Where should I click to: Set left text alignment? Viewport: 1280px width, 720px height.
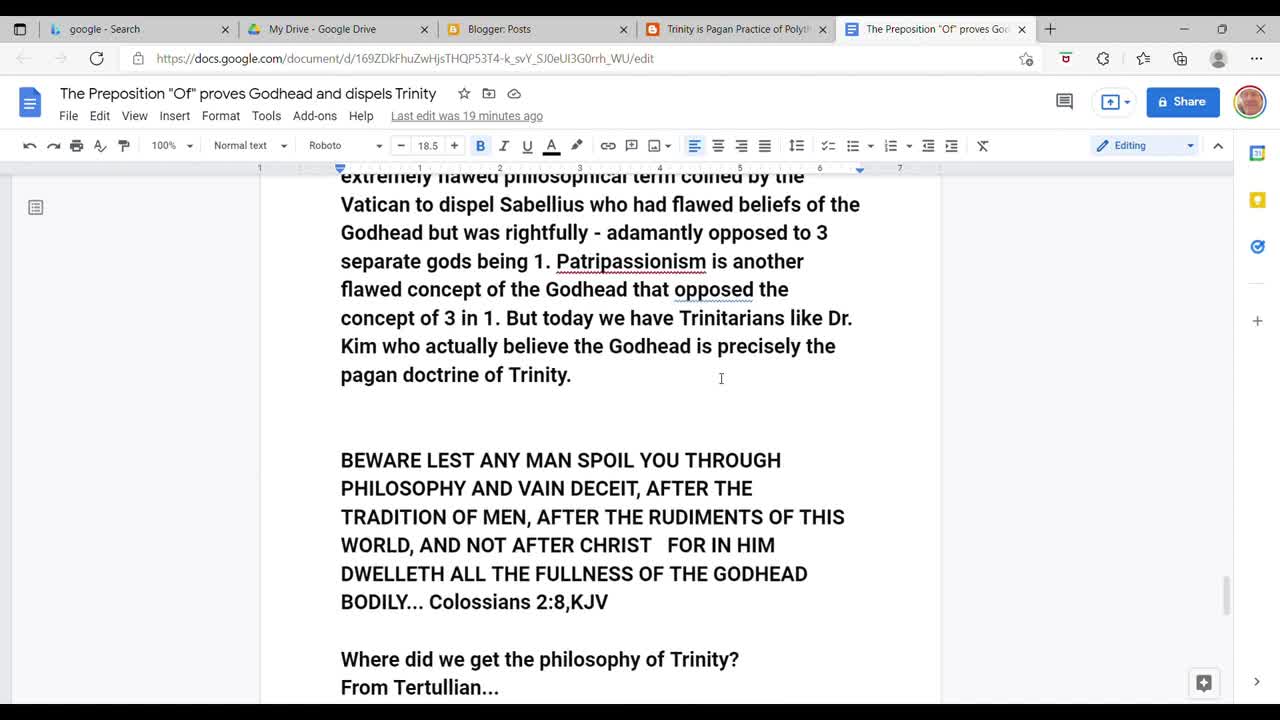pos(694,146)
